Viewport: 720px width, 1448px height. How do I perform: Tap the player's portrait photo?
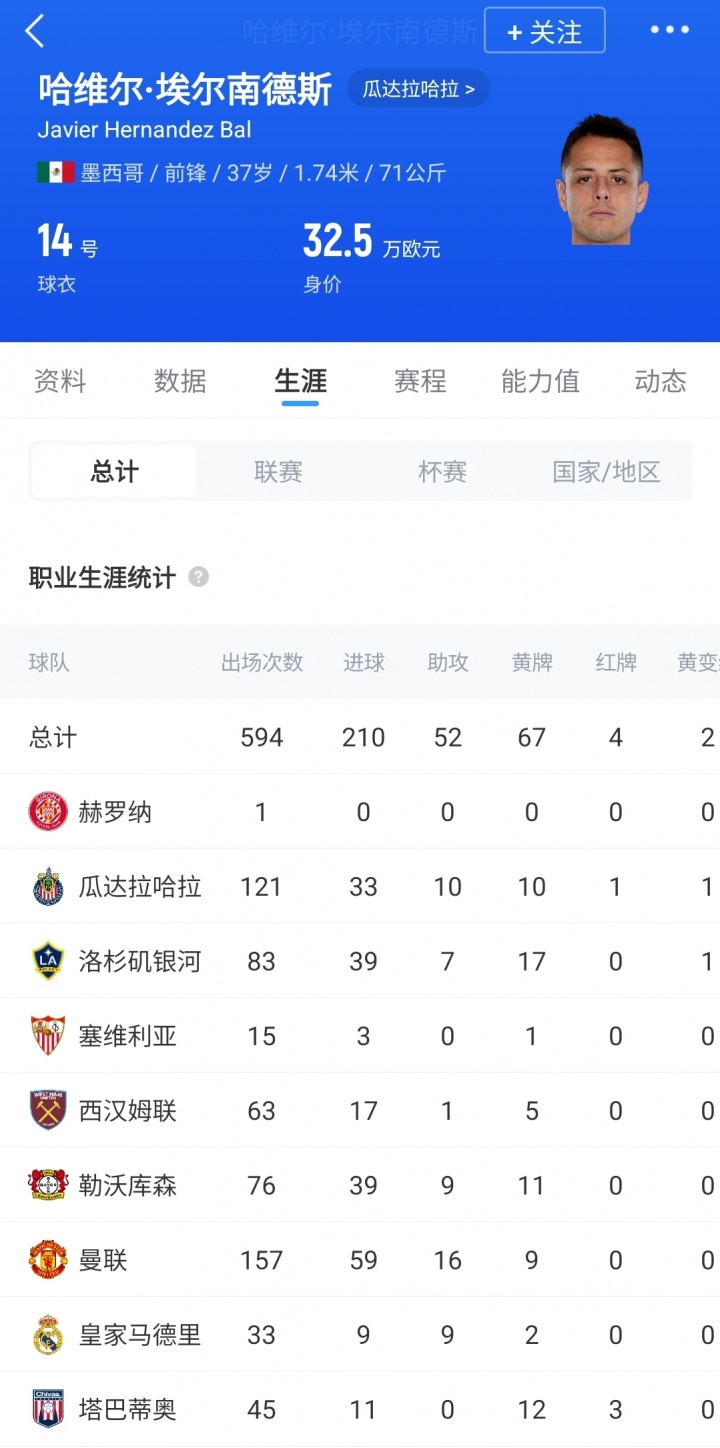pyautogui.click(x=602, y=182)
